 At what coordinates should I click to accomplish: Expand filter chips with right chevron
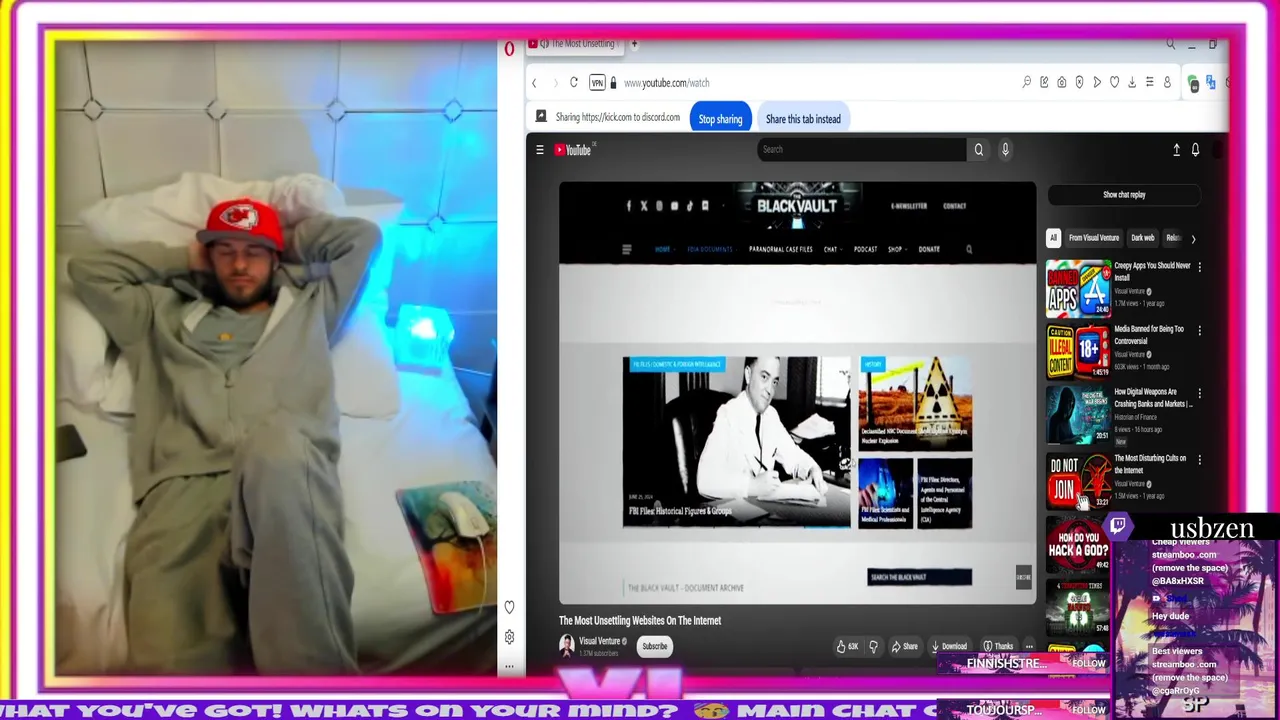pos(1193,239)
